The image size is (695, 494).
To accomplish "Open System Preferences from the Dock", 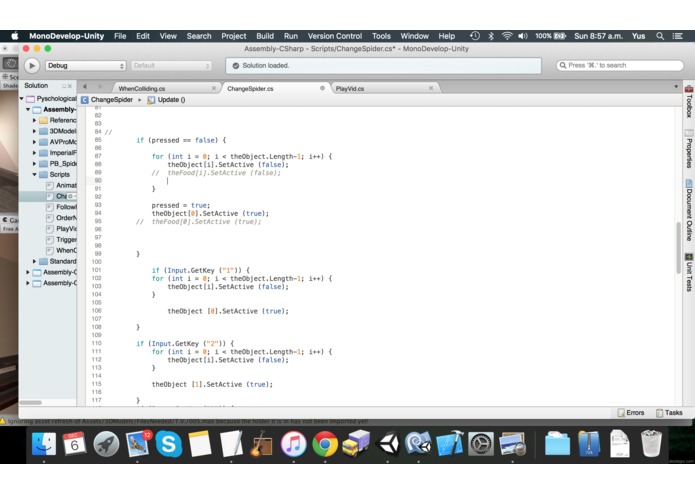I will click(x=481, y=443).
